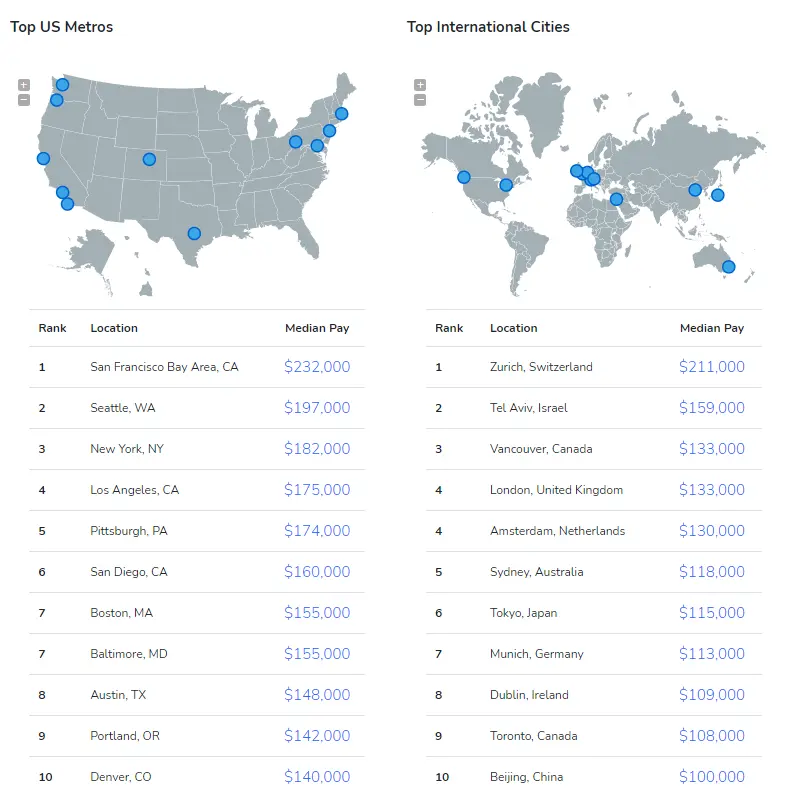The image size is (786, 801).
Task: Click the San Francisco marker on US map
Action: 43,158
